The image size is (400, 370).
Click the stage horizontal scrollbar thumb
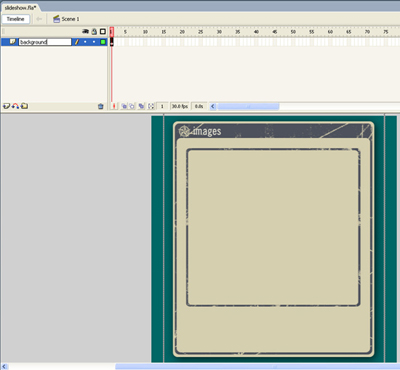pyautogui.click(x=257, y=367)
